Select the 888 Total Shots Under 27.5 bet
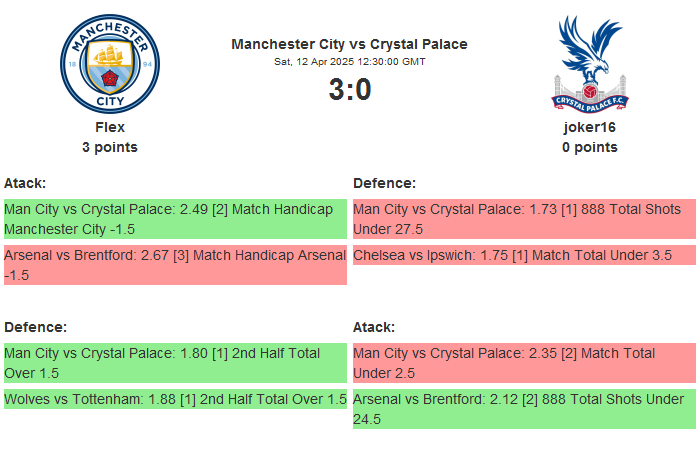The image size is (700, 460). pyautogui.click(x=524, y=219)
